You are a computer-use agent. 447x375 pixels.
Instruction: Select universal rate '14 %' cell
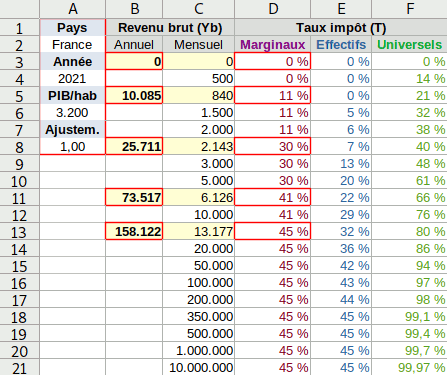coord(409,78)
